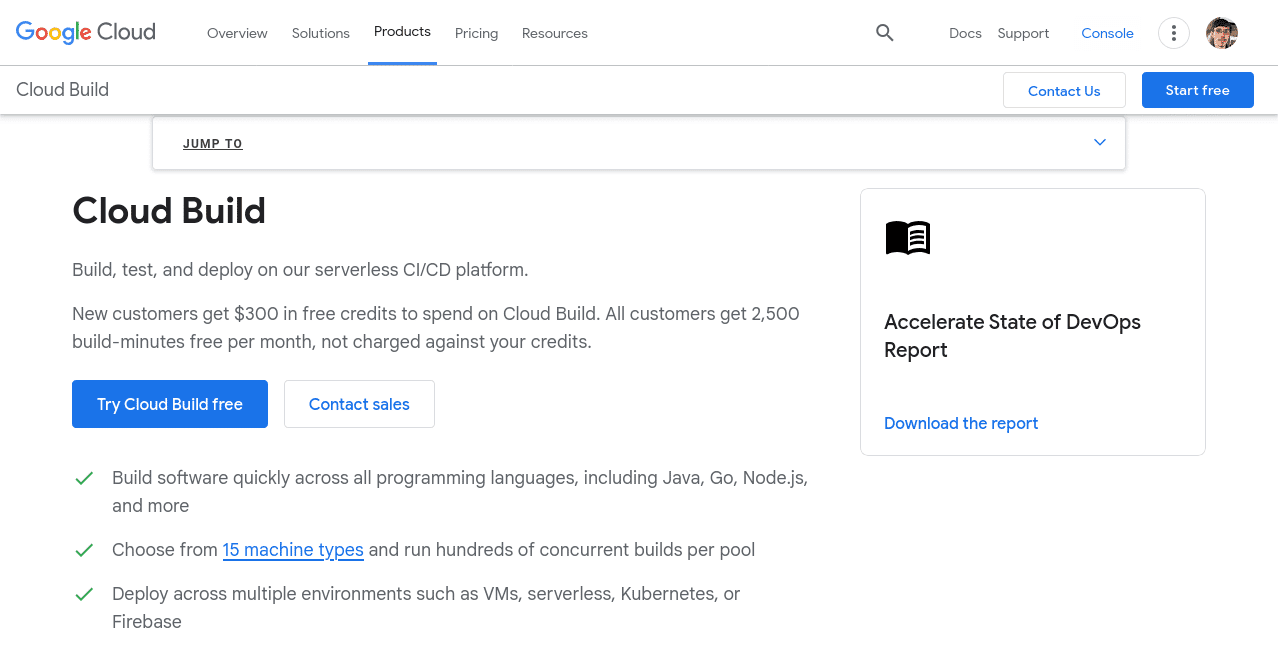
Task: Click the Google Cloud logo
Action: point(86,32)
